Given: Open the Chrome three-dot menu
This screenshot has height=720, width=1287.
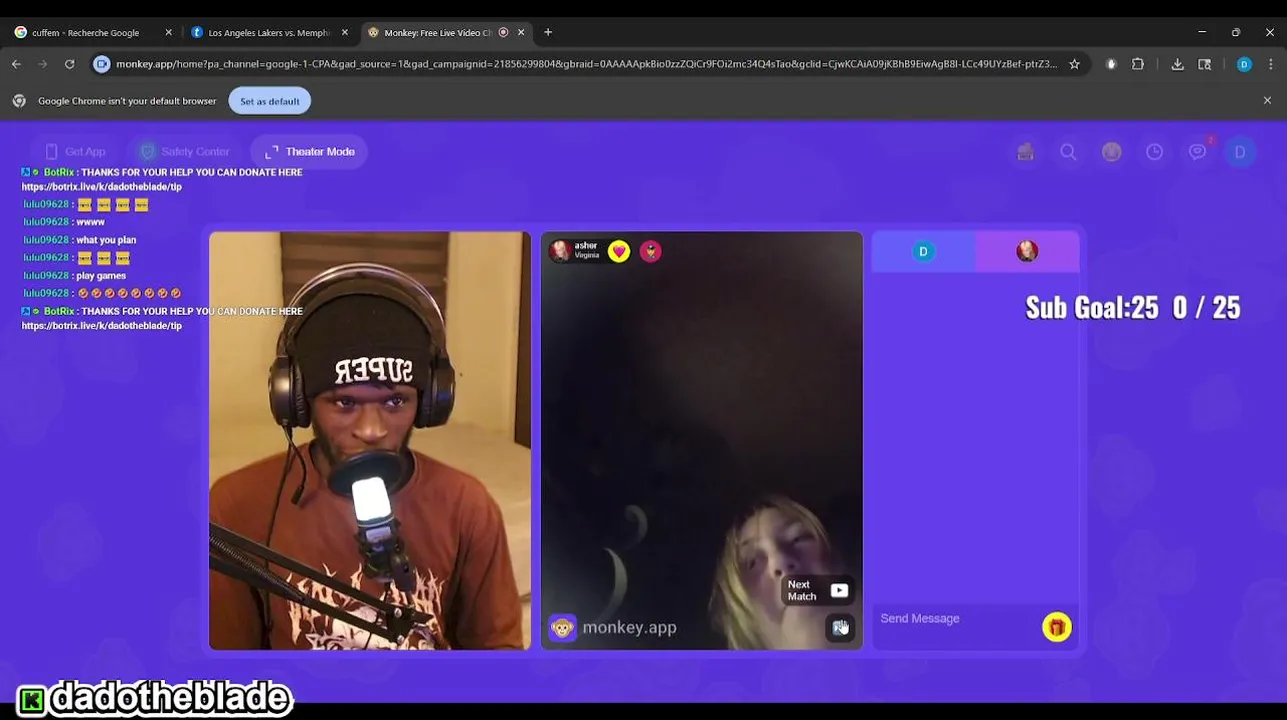Looking at the screenshot, I should click(1271, 64).
